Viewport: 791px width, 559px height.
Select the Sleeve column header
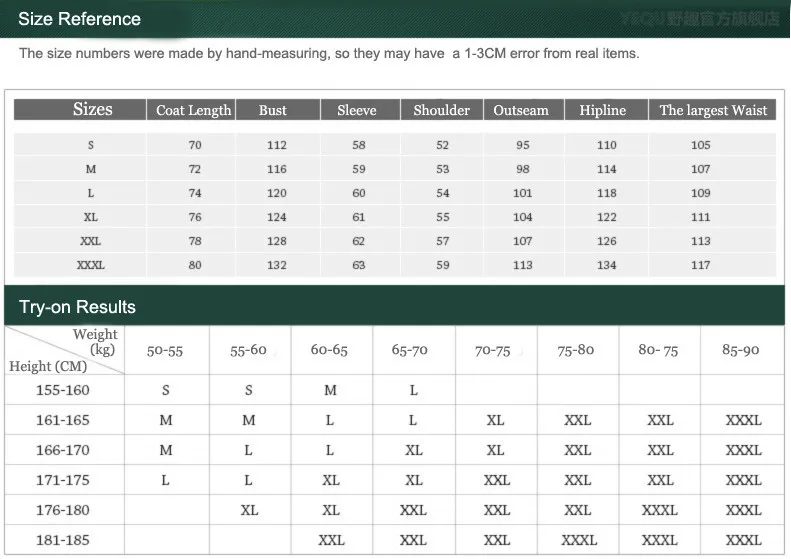357,110
